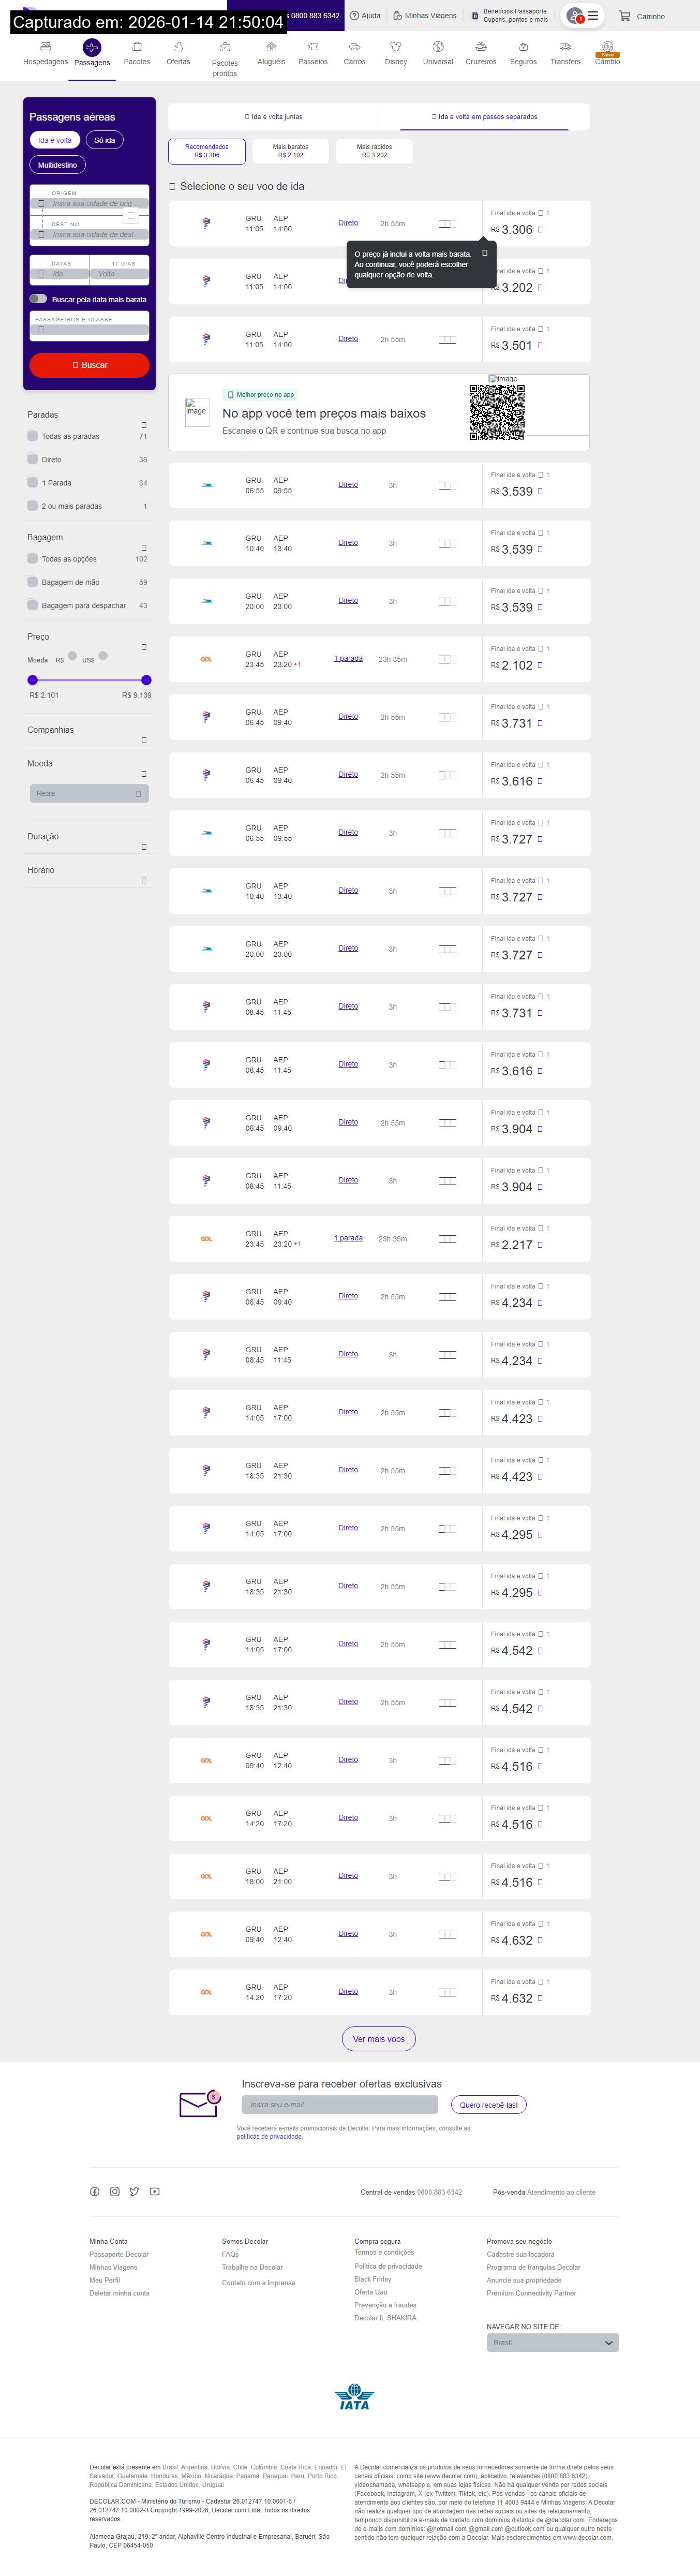Toggle Buscar pela data mais barata
This screenshot has width=700, height=2576.
pos(38,299)
